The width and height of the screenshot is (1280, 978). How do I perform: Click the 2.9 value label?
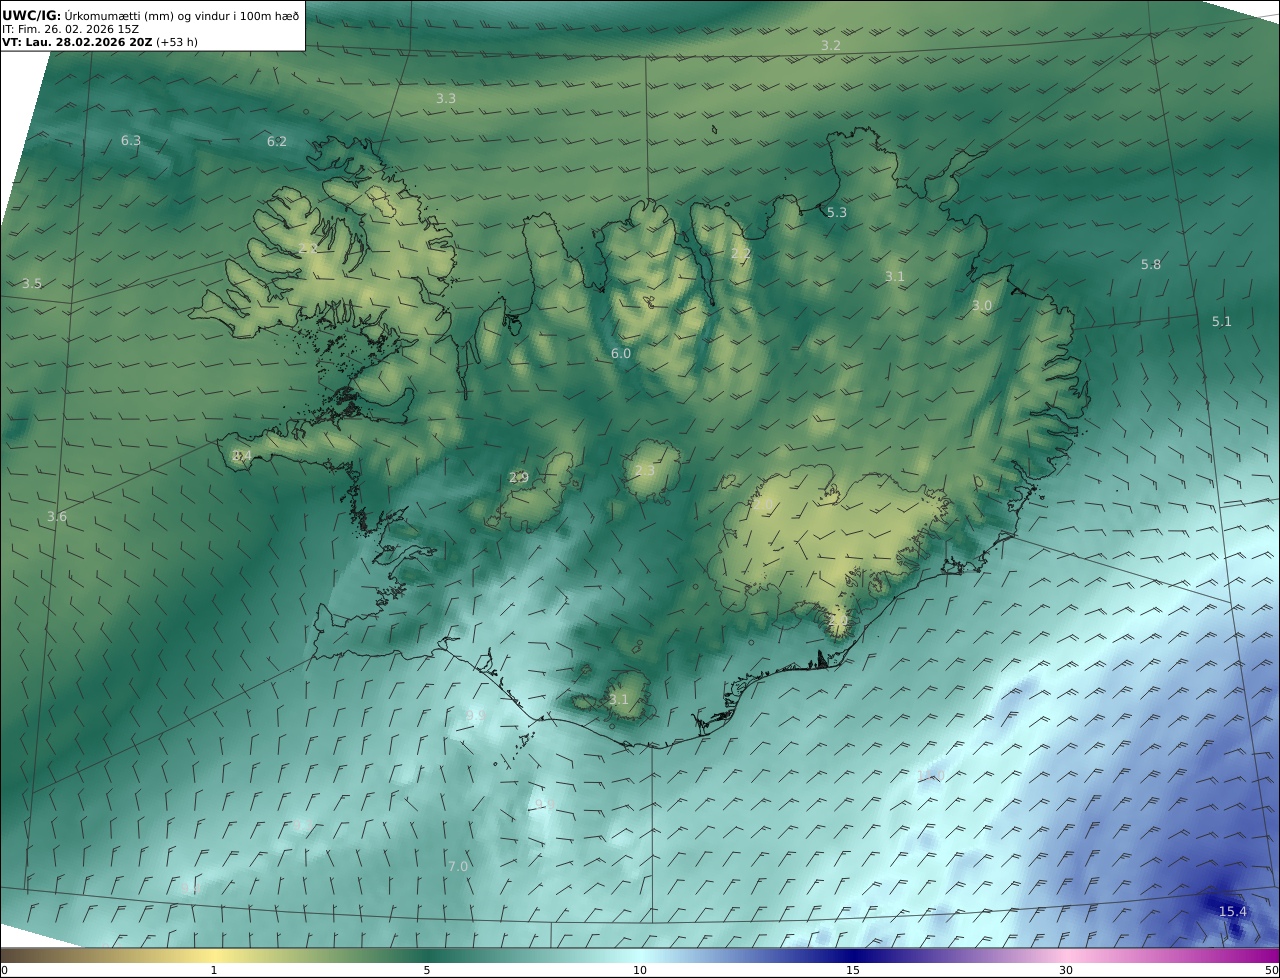(x=519, y=478)
